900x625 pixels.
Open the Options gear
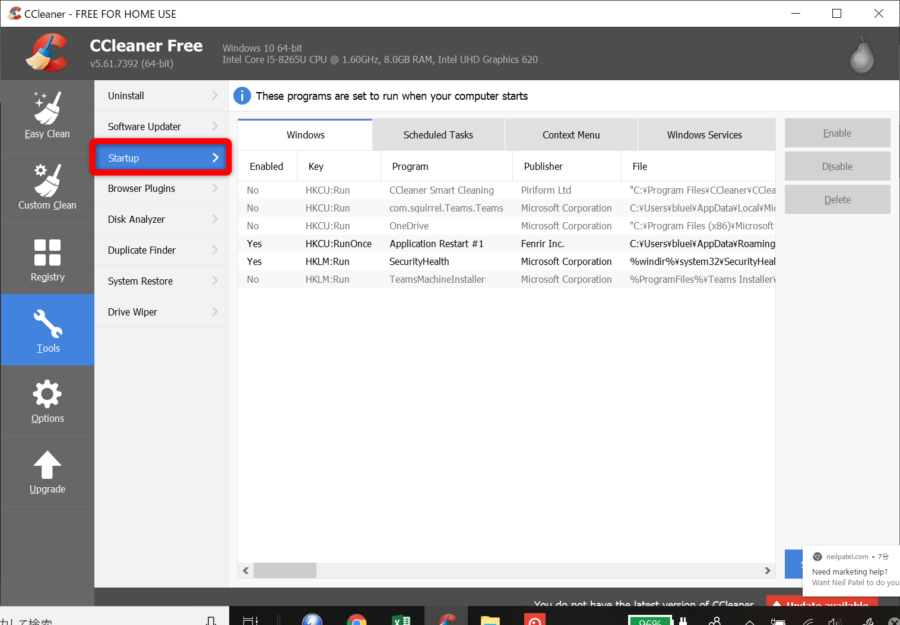[x=47, y=394]
